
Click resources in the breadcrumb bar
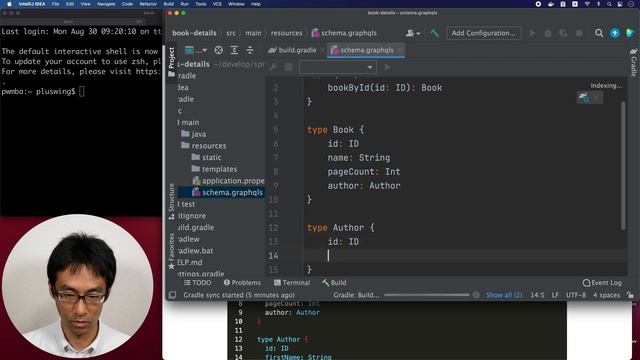click(x=287, y=33)
